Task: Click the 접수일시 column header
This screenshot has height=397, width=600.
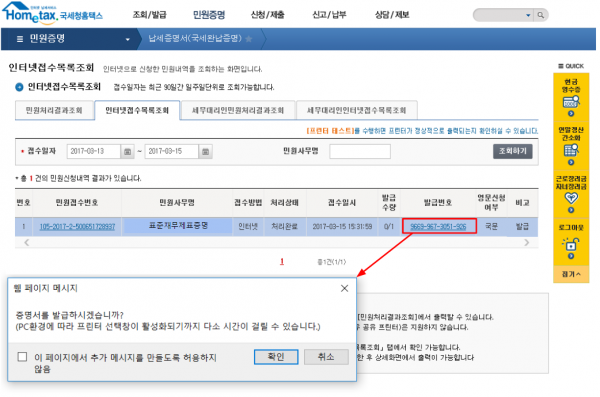Action: (x=342, y=203)
